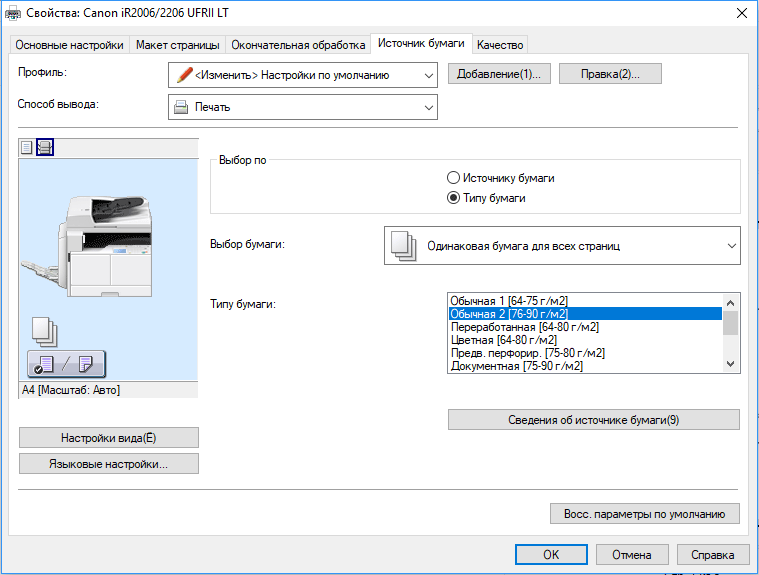The height and width of the screenshot is (575, 759).
Task: Open 'Справка' help button
Action: tap(713, 554)
